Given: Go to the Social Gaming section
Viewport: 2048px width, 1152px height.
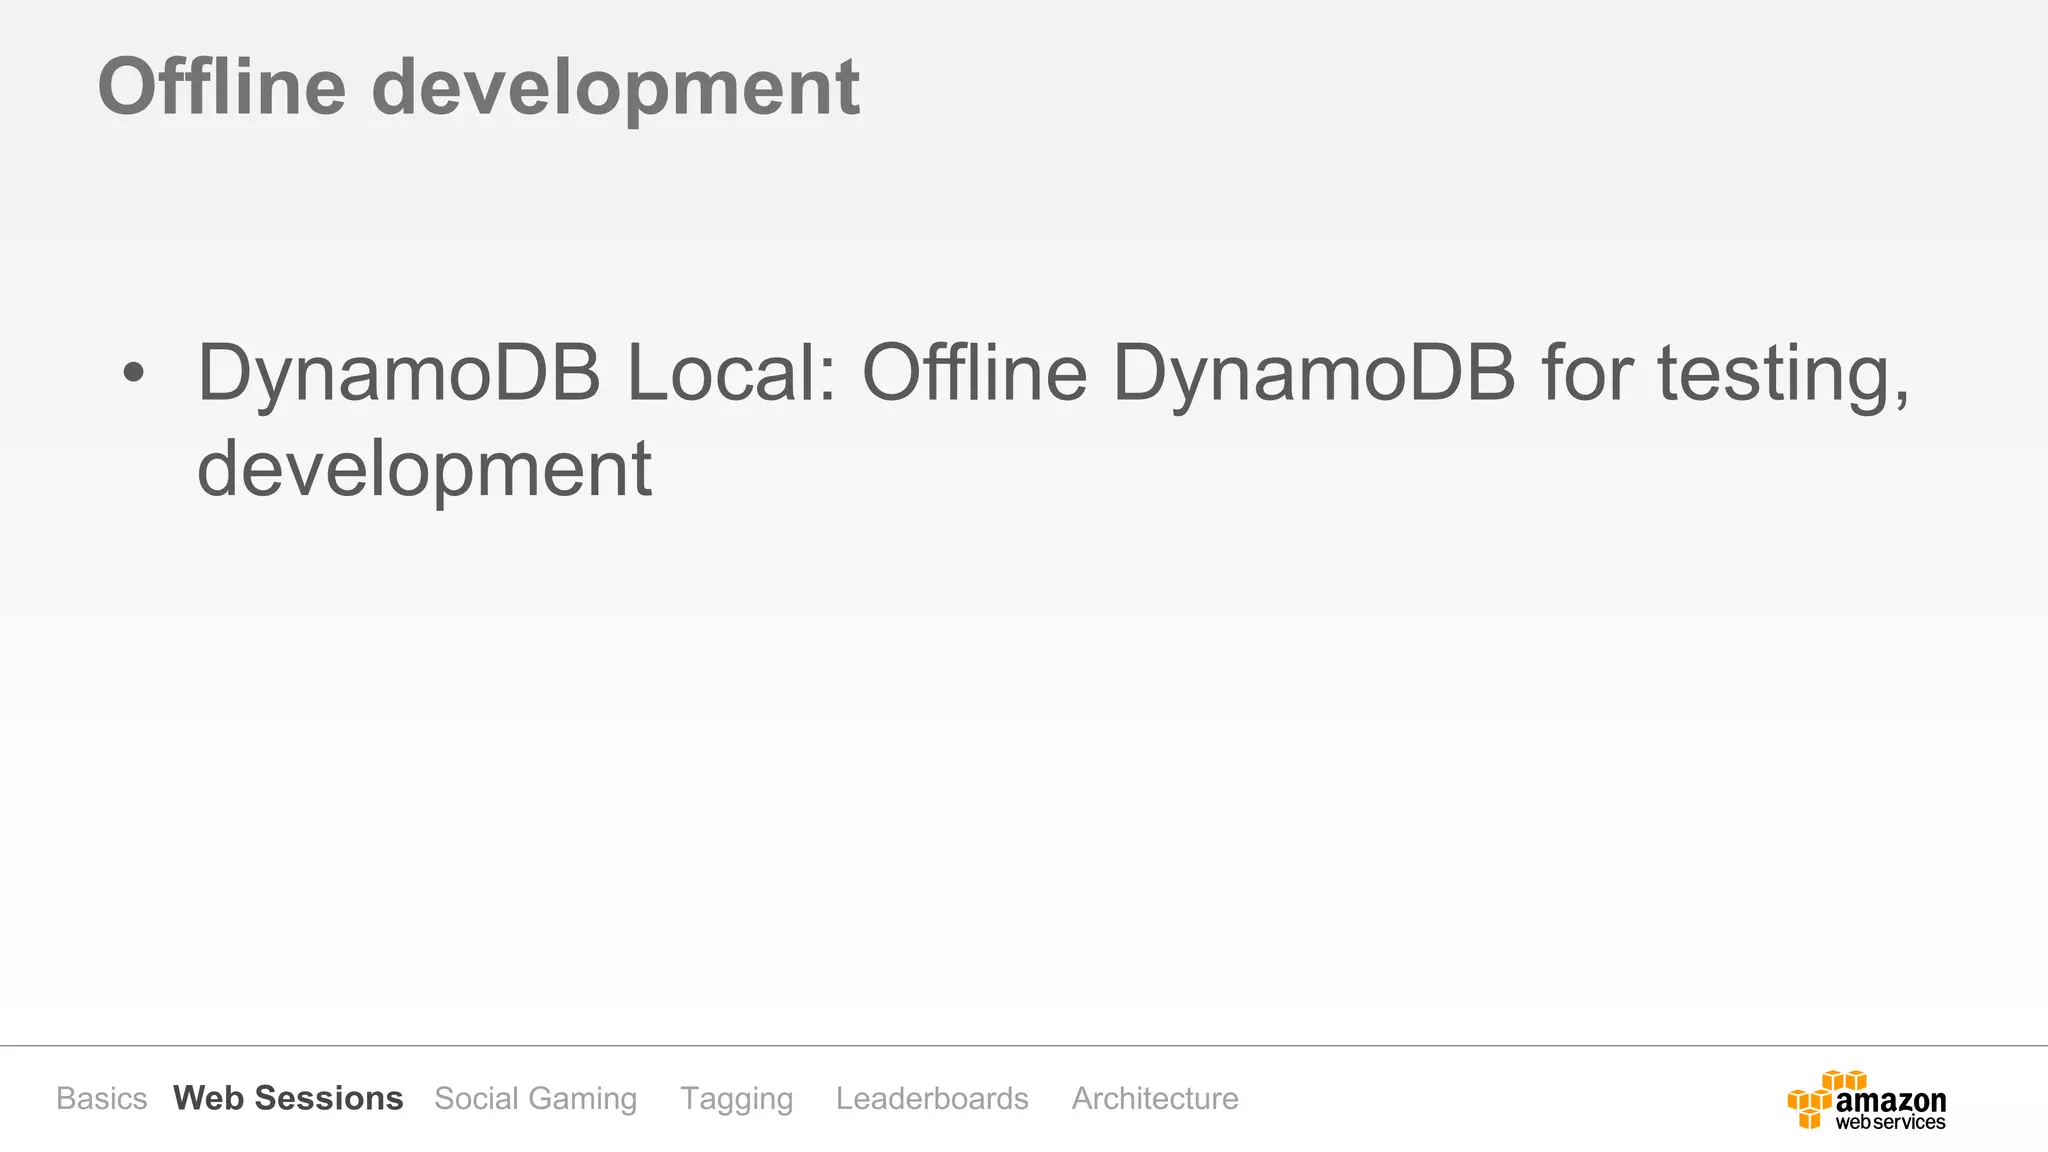Looking at the screenshot, I should (x=536, y=1099).
